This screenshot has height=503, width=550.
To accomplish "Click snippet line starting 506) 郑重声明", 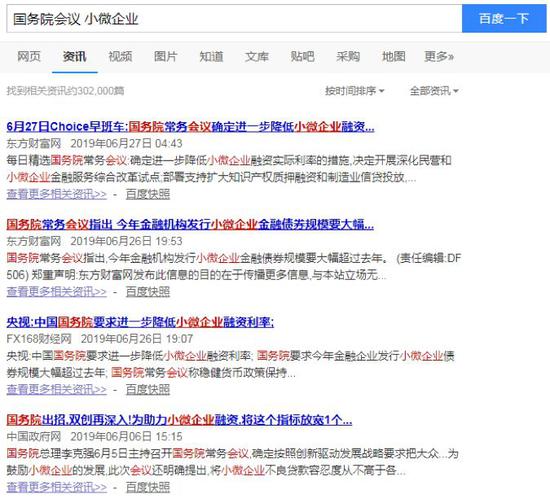I will [x=196, y=275].
